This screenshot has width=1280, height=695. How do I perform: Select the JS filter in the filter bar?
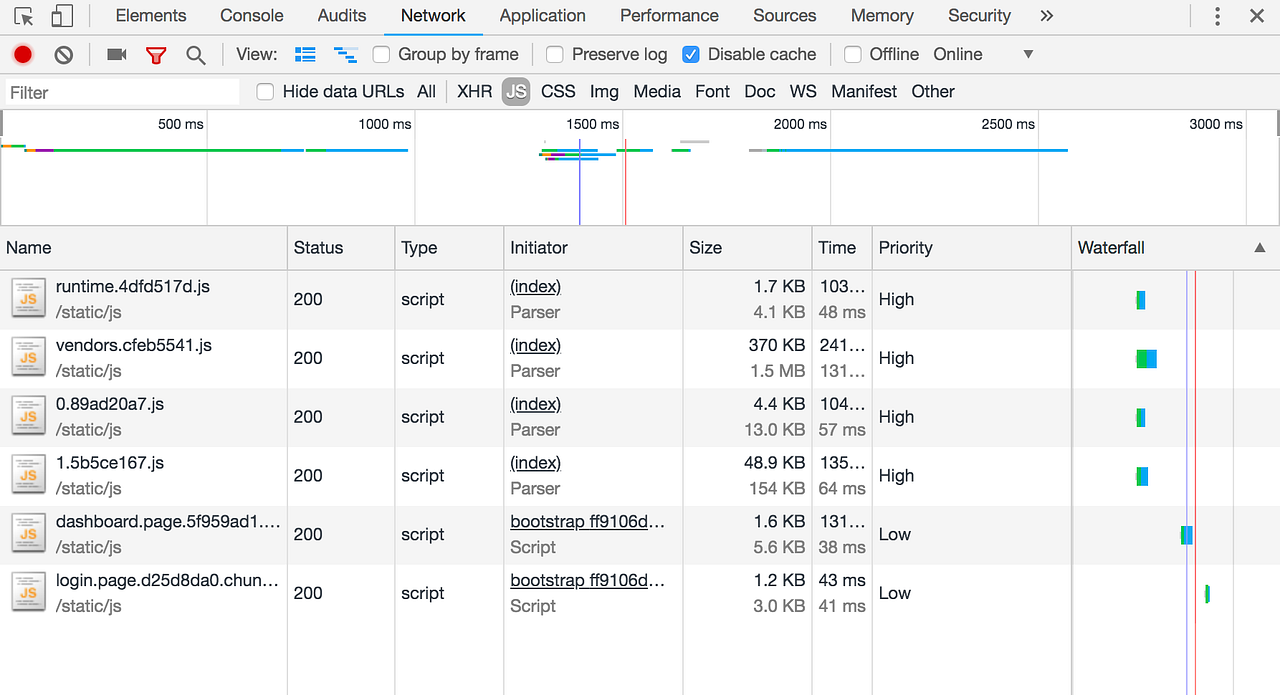pyautogui.click(x=515, y=91)
